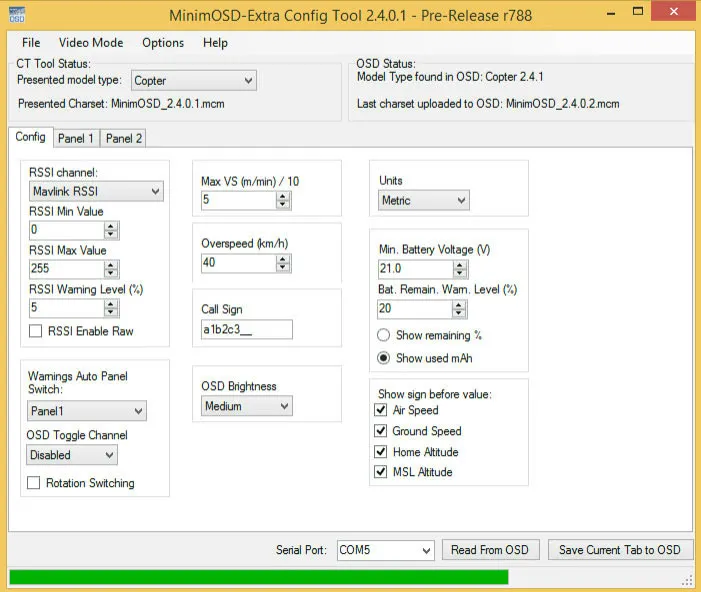Viewport: 701px width, 592px height.
Task: Increase Min. Battery Voltage with up arrow
Action: tap(459, 264)
